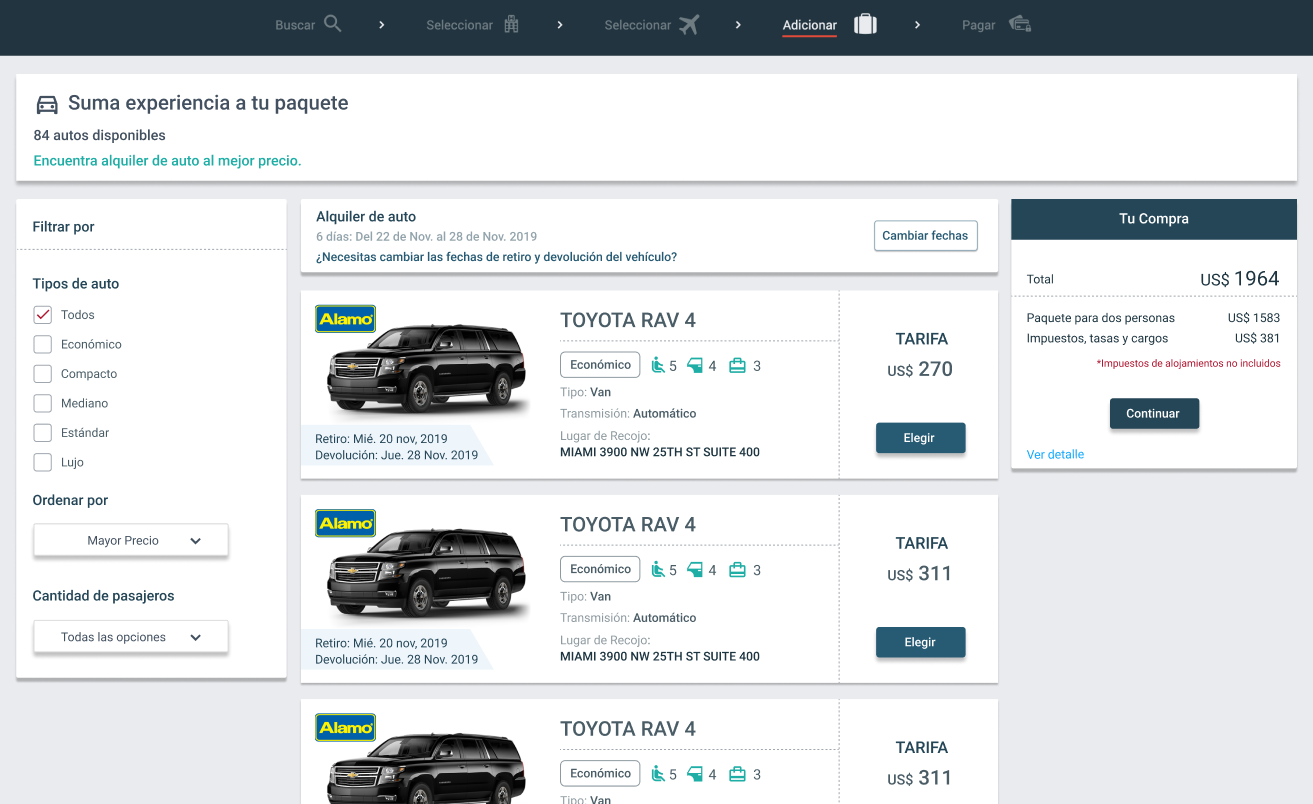This screenshot has height=804, width=1313.
Task: Uncheck the Todos car type checkbox
Action: [x=43, y=315]
